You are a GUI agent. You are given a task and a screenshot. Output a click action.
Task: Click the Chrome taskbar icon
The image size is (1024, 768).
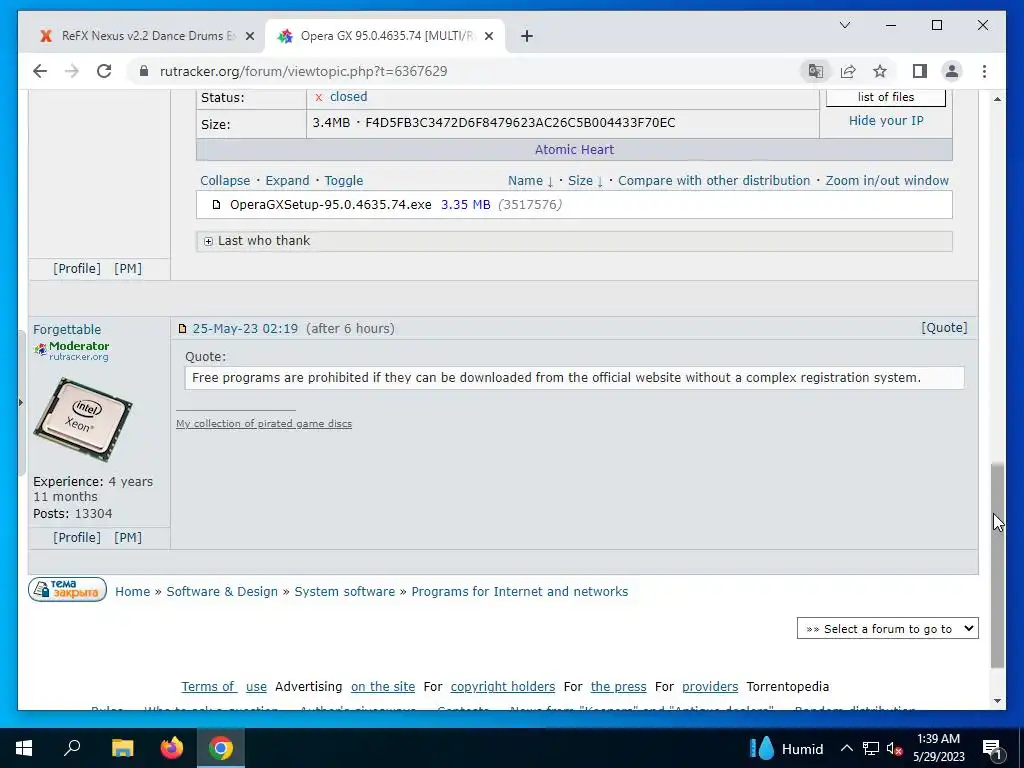pos(221,748)
